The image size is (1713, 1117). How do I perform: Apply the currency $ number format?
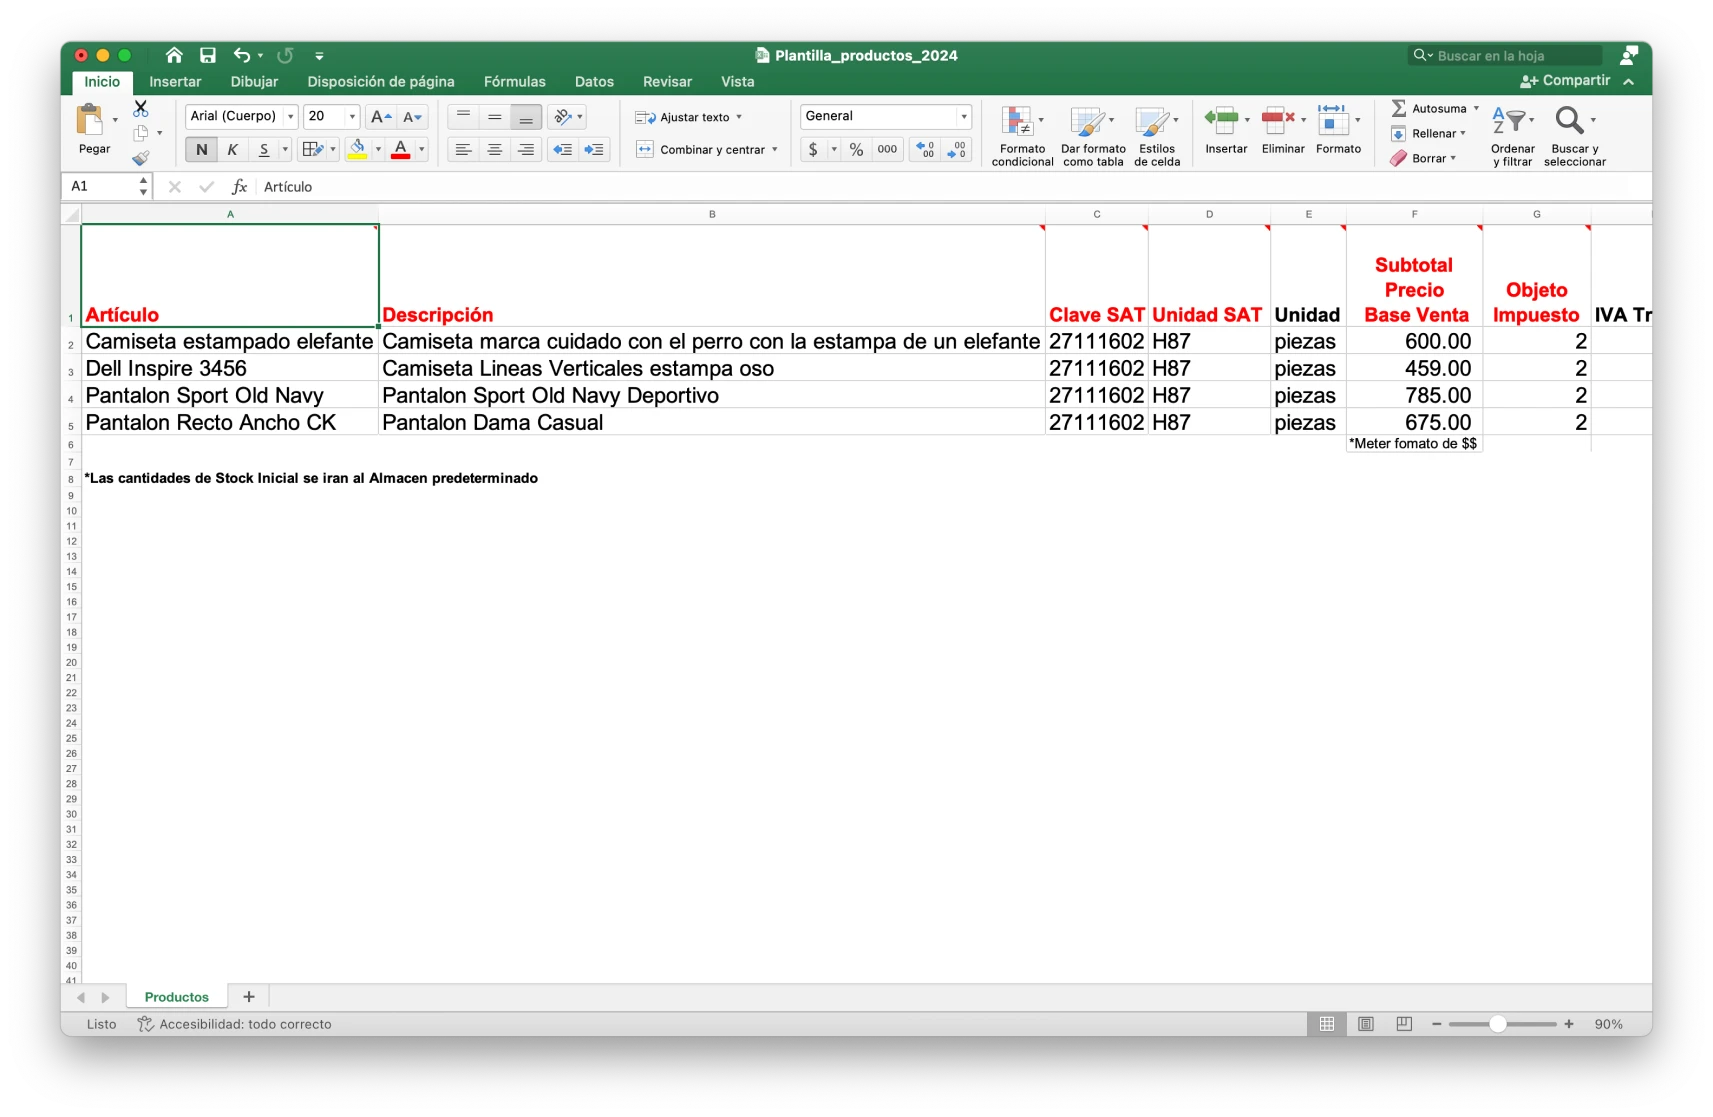(813, 149)
